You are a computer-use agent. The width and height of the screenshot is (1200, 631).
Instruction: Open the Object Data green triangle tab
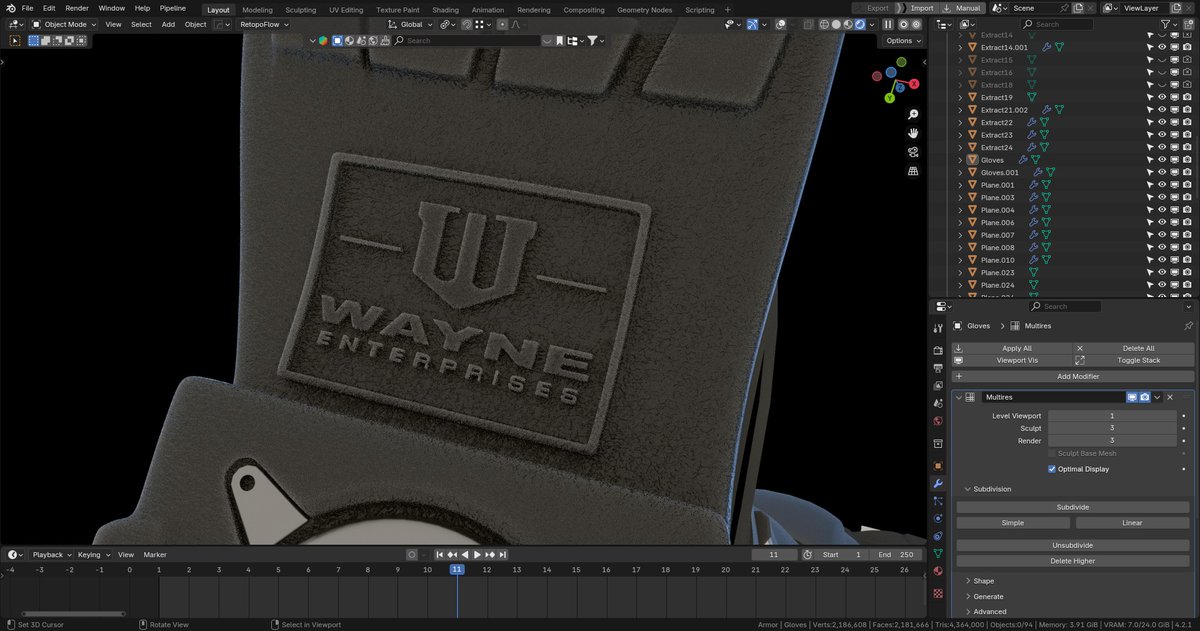(x=938, y=553)
